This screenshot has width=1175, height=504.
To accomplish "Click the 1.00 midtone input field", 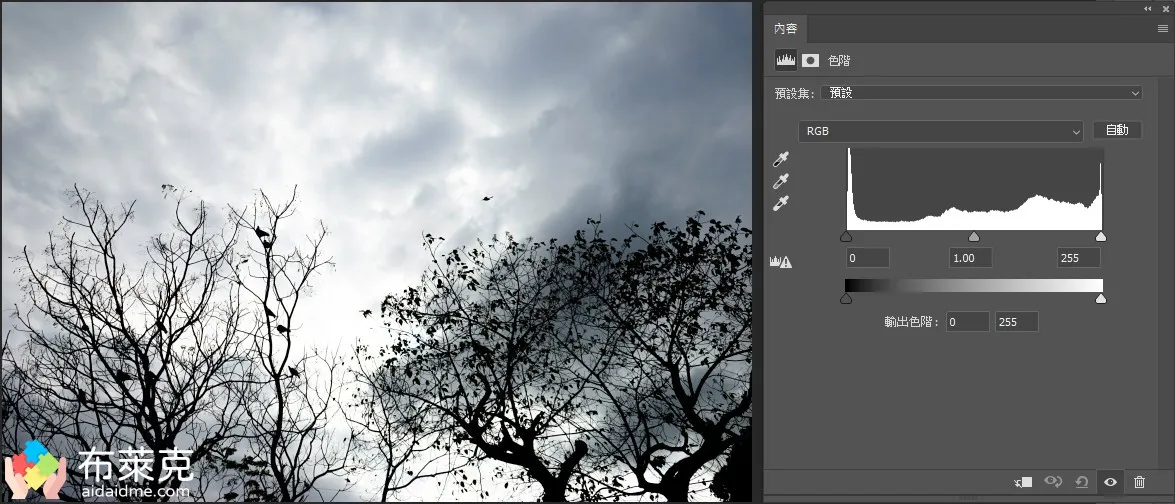I will pos(969,258).
